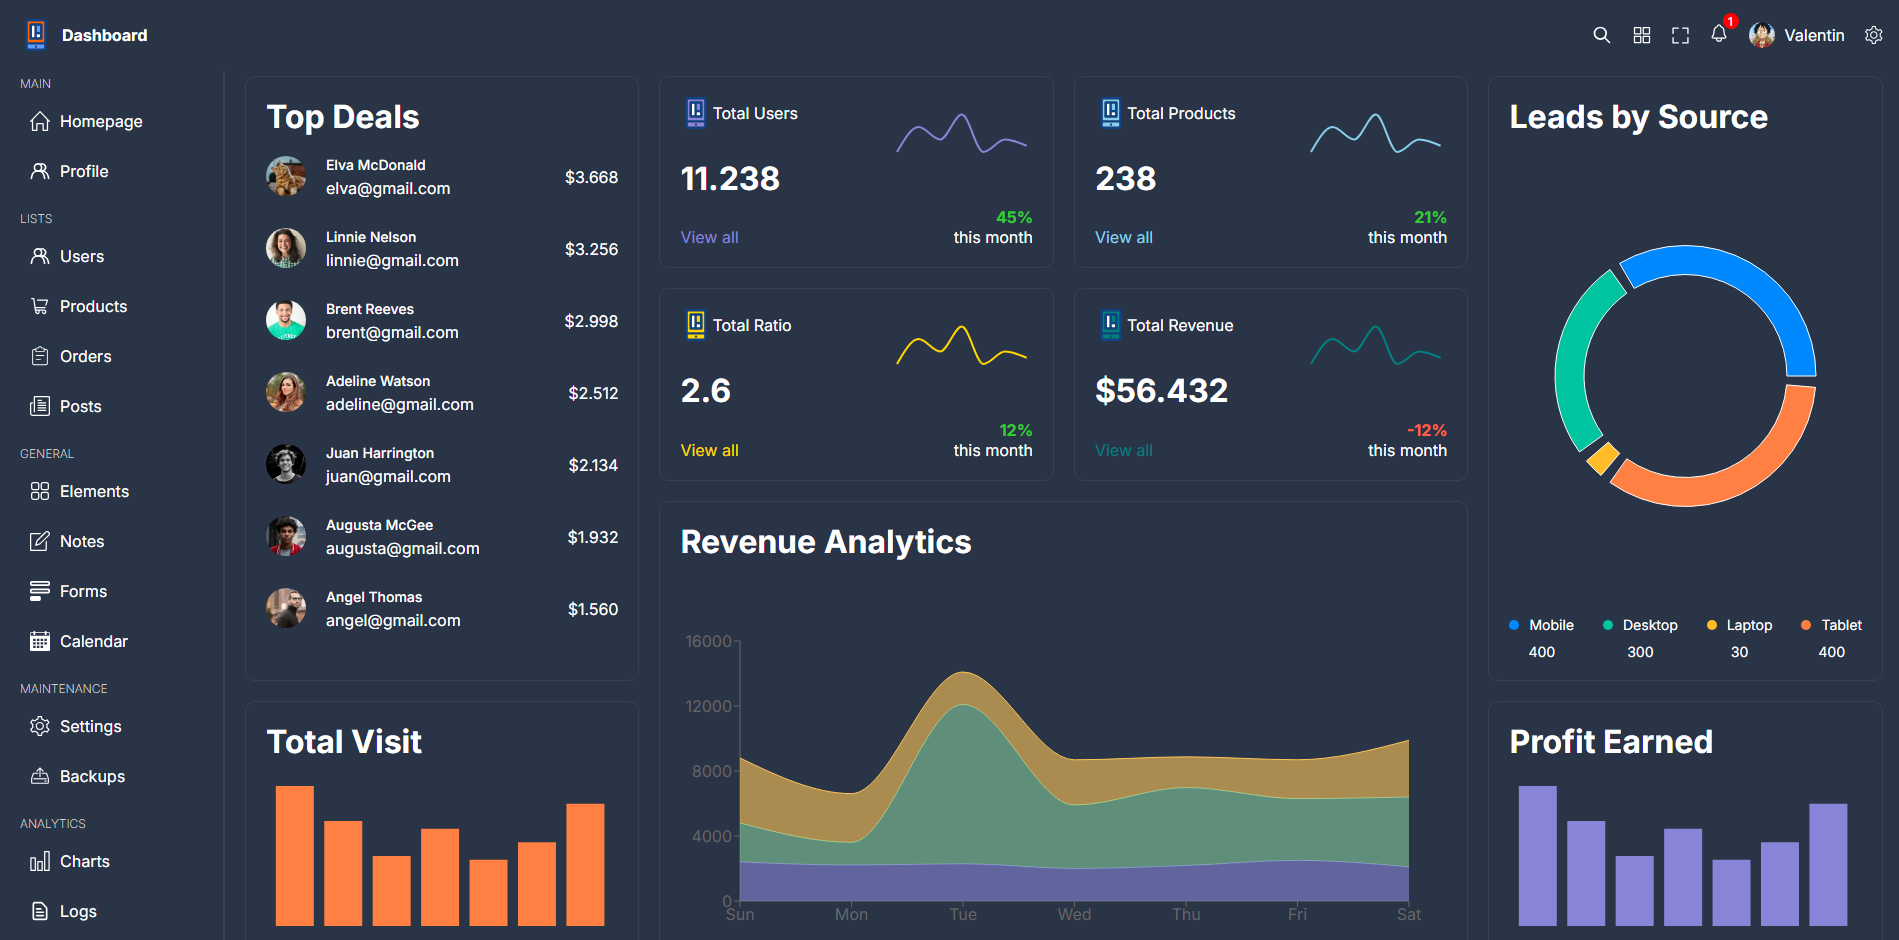This screenshot has width=1899, height=940.
Task: Open the Calendar icon in sidebar
Action: coord(40,641)
